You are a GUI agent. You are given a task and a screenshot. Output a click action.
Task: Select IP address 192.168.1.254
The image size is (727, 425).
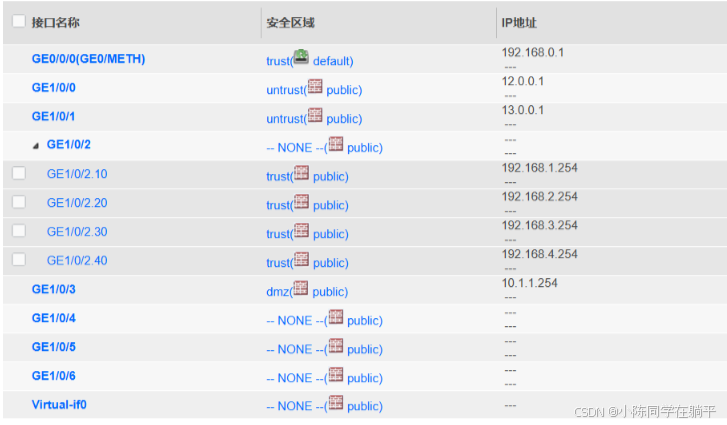pos(540,168)
